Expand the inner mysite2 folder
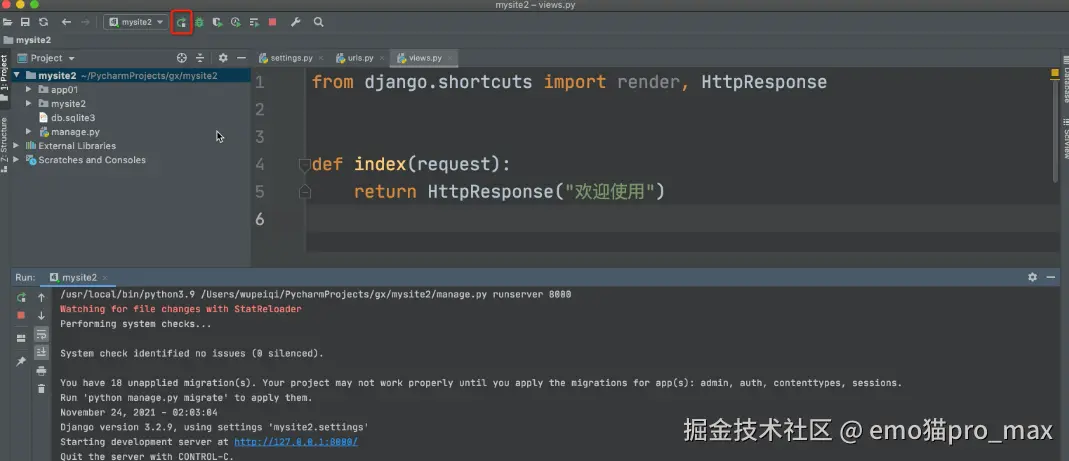This screenshot has height=461, width=1069. point(29,104)
